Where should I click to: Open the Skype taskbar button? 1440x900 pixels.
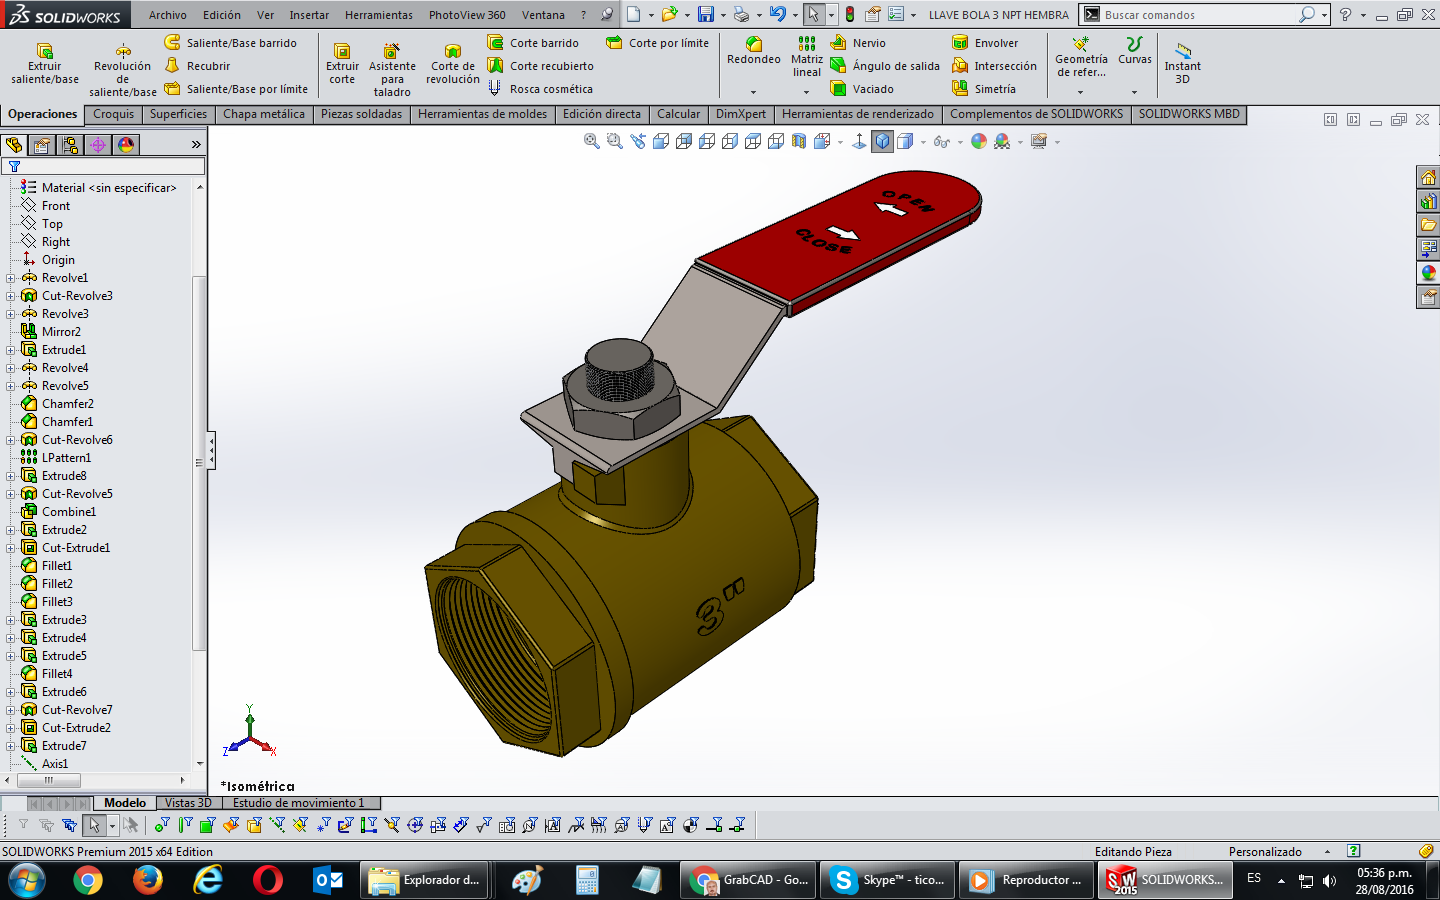[x=886, y=880]
